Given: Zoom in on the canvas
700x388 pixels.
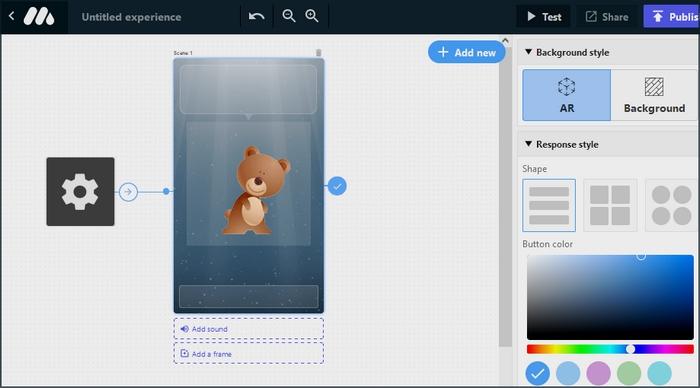Looking at the screenshot, I should tap(312, 17).
